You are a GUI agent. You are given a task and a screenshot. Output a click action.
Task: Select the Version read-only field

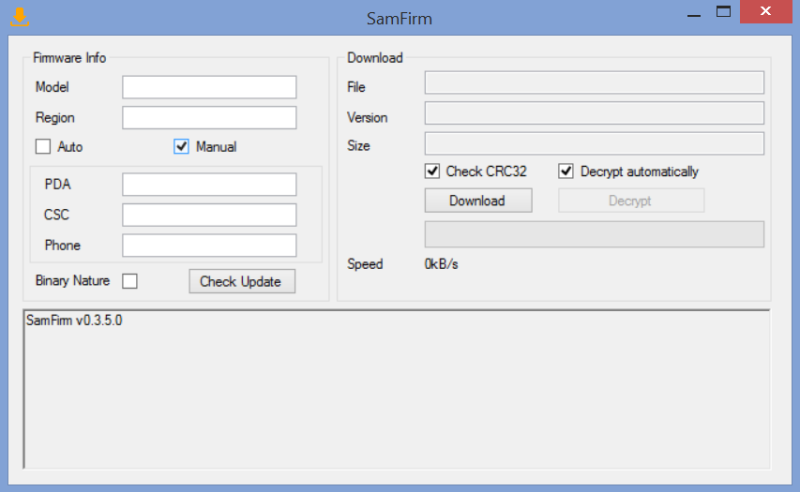point(594,113)
